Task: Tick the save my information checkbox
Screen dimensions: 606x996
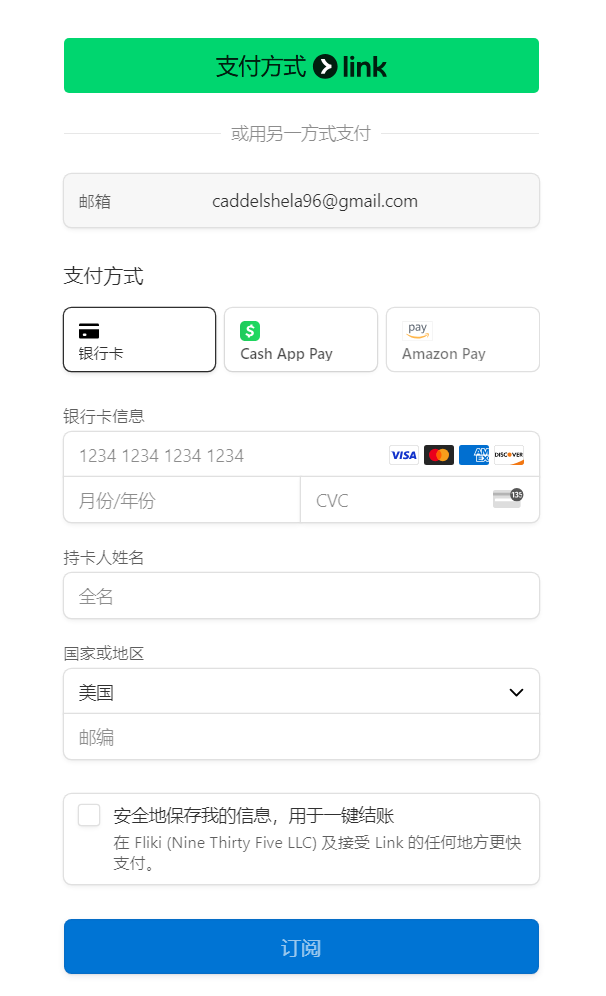Action: click(89, 815)
